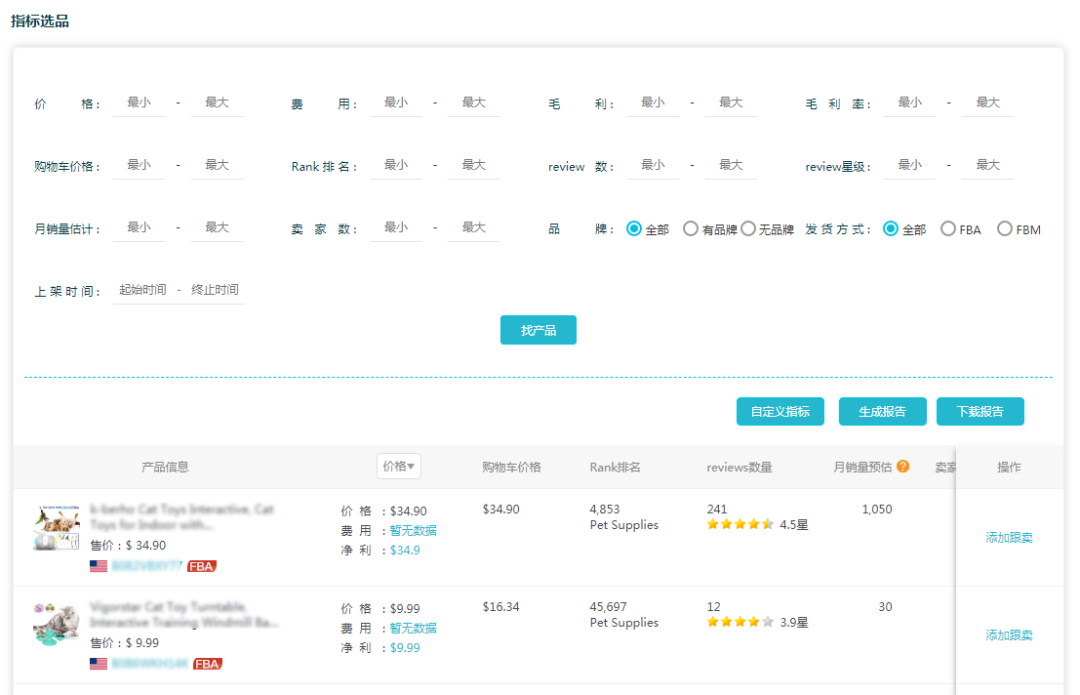
Task: Focus the 购物车价格 minimum input
Action: (x=138, y=166)
